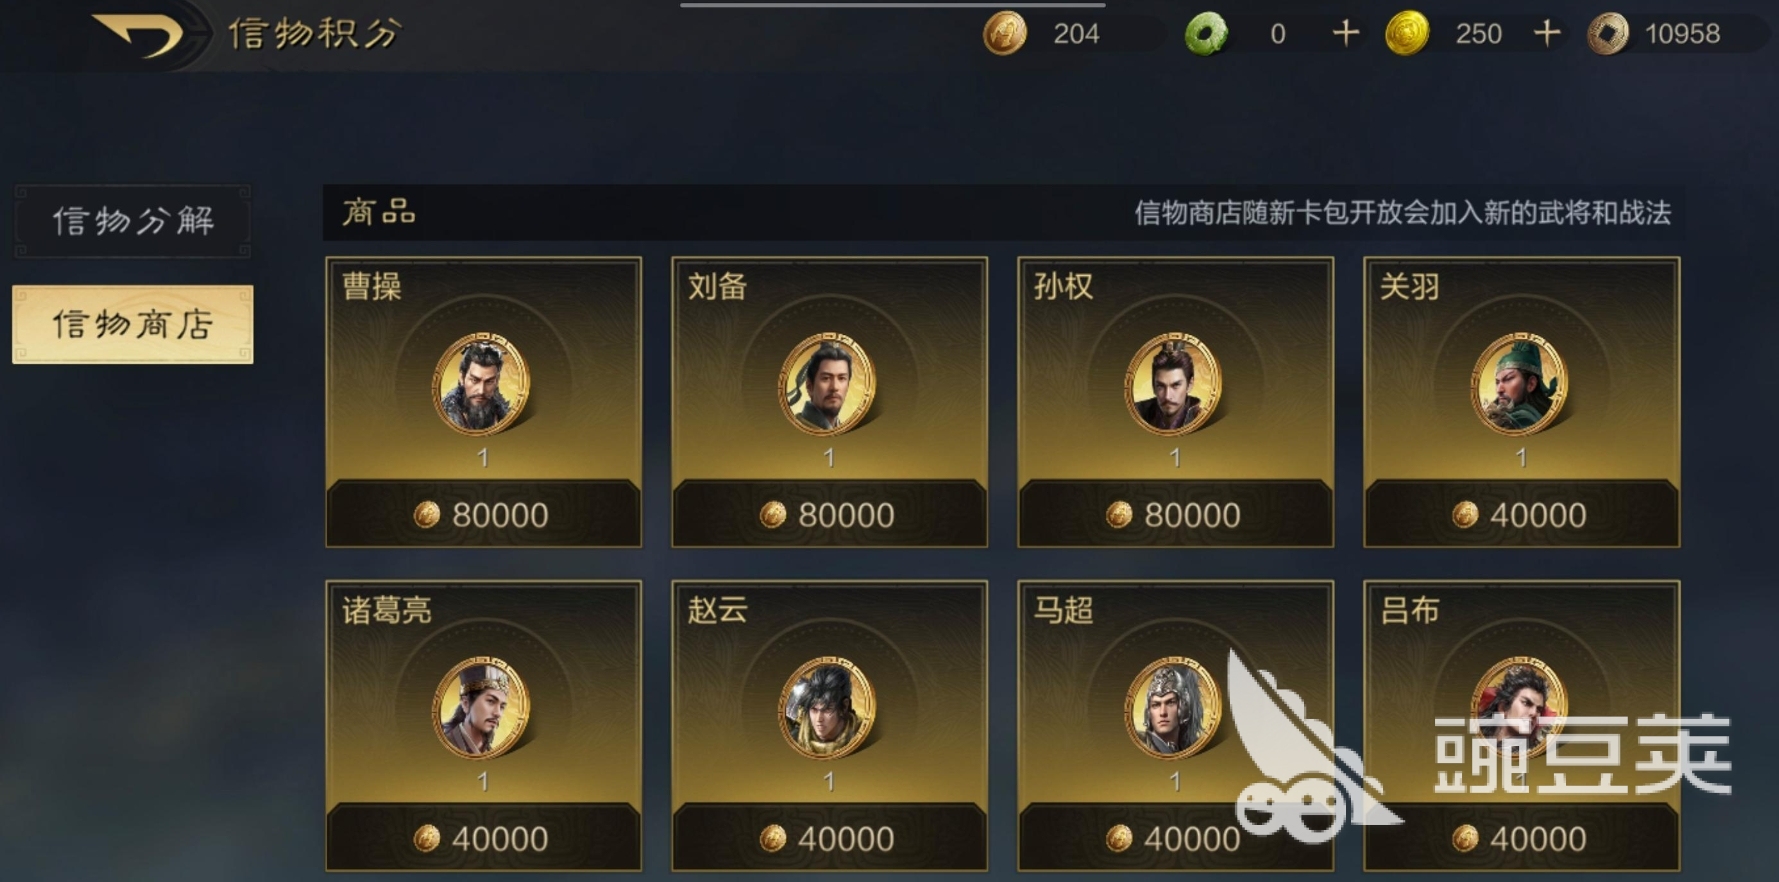The image size is (1779, 882).
Task: Tap the gold coin currency icon
Action: point(1406,34)
